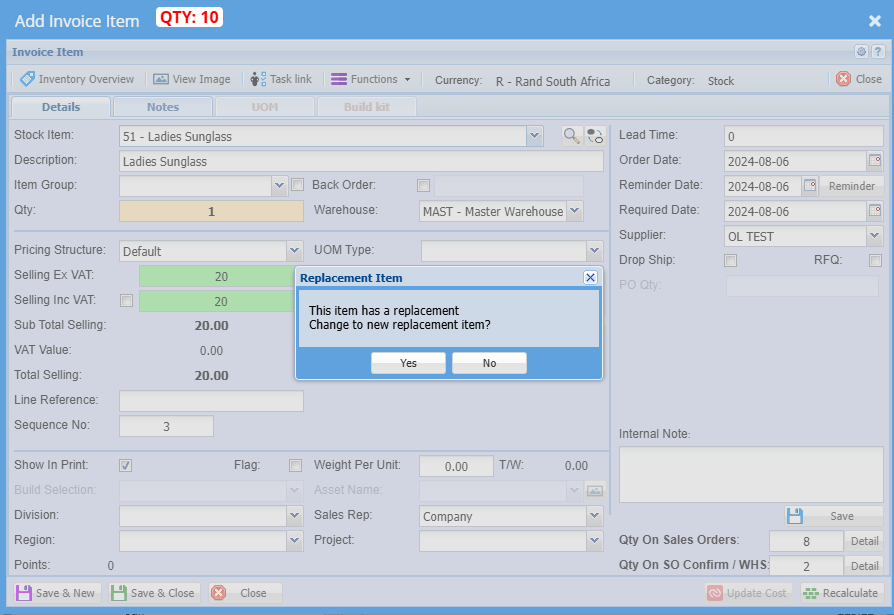Click No in Replacement Item dialog
Screen dimensions: 894x615
pyautogui.click(x=489, y=363)
